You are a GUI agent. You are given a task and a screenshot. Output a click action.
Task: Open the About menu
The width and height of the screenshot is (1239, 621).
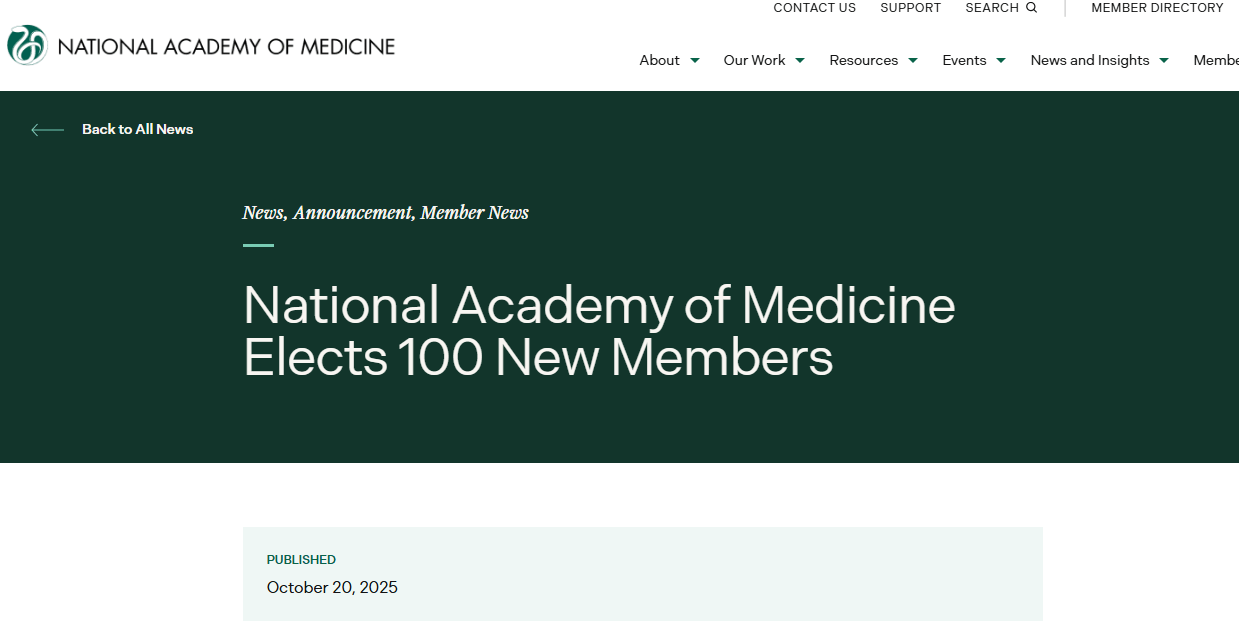pyautogui.click(x=659, y=61)
